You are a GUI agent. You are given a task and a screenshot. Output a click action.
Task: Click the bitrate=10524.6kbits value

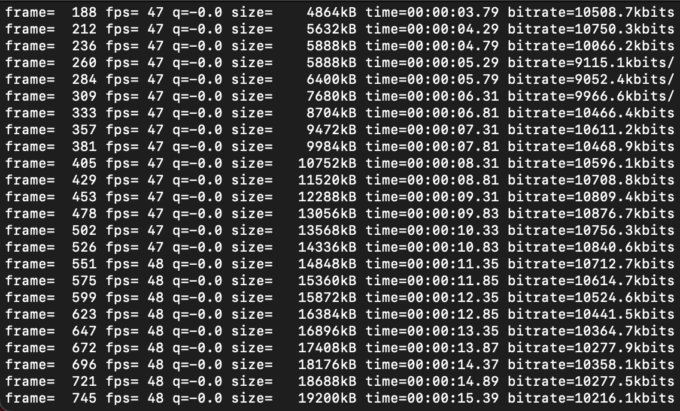pyautogui.click(x=591, y=298)
